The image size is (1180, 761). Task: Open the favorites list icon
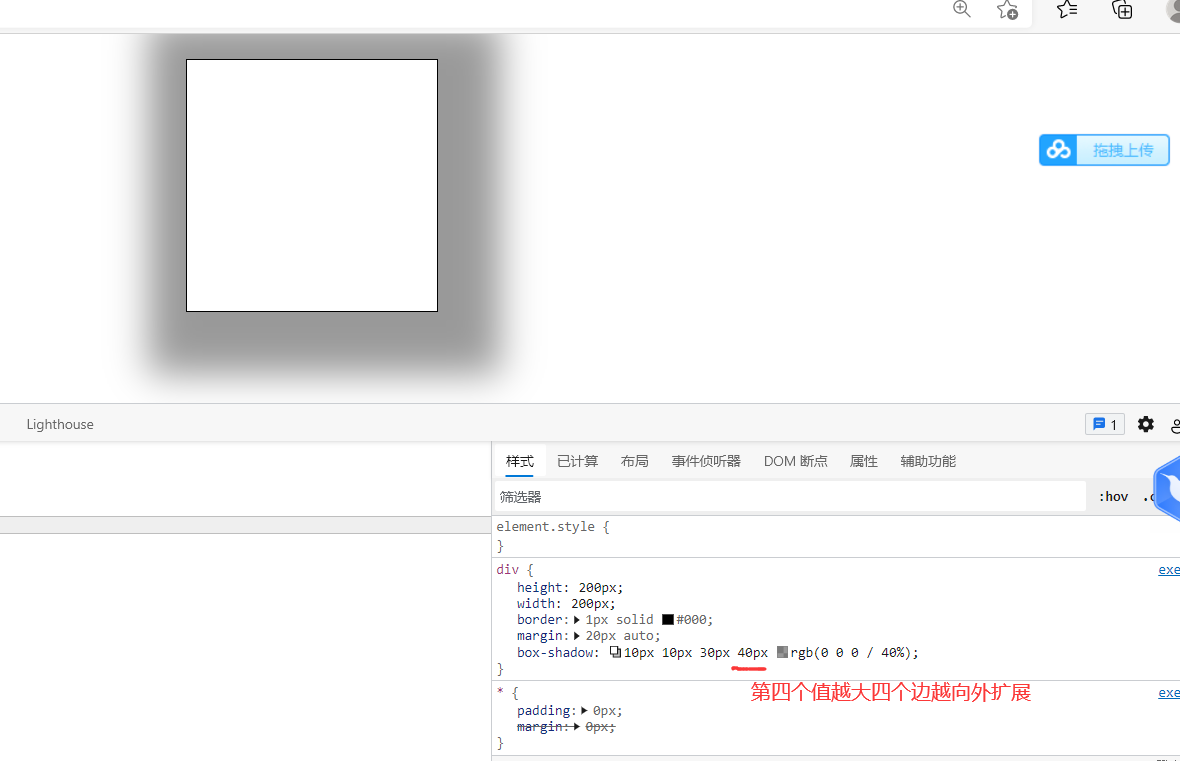[1066, 9]
